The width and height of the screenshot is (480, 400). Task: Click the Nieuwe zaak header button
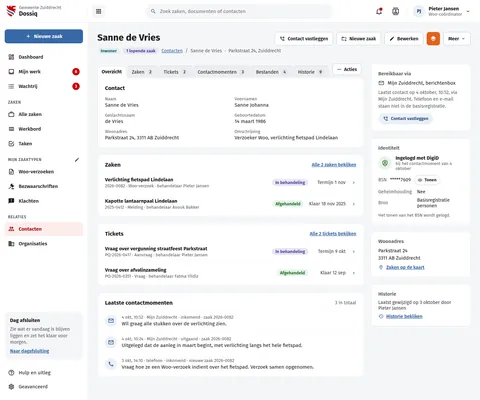pos(359,39)
